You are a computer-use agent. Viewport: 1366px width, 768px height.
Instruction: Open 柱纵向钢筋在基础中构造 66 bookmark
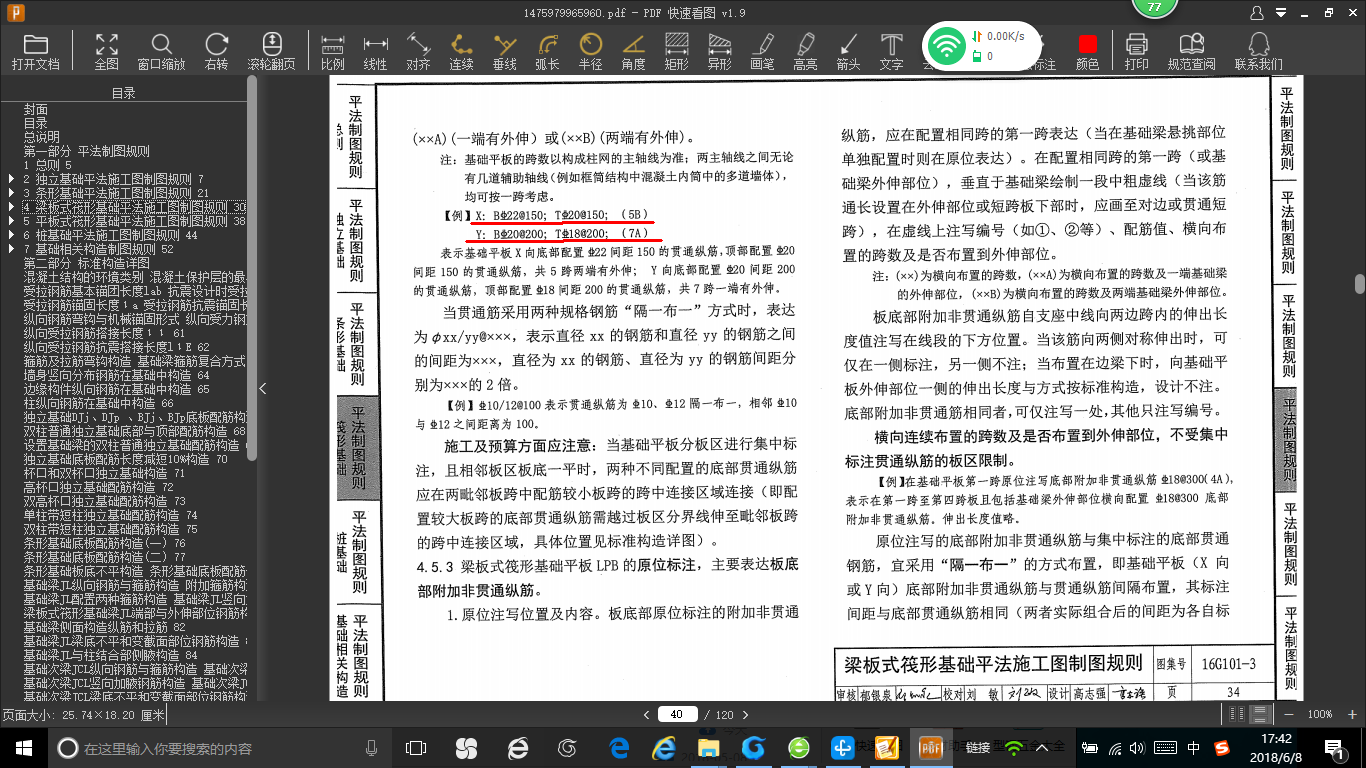[98, 403]
